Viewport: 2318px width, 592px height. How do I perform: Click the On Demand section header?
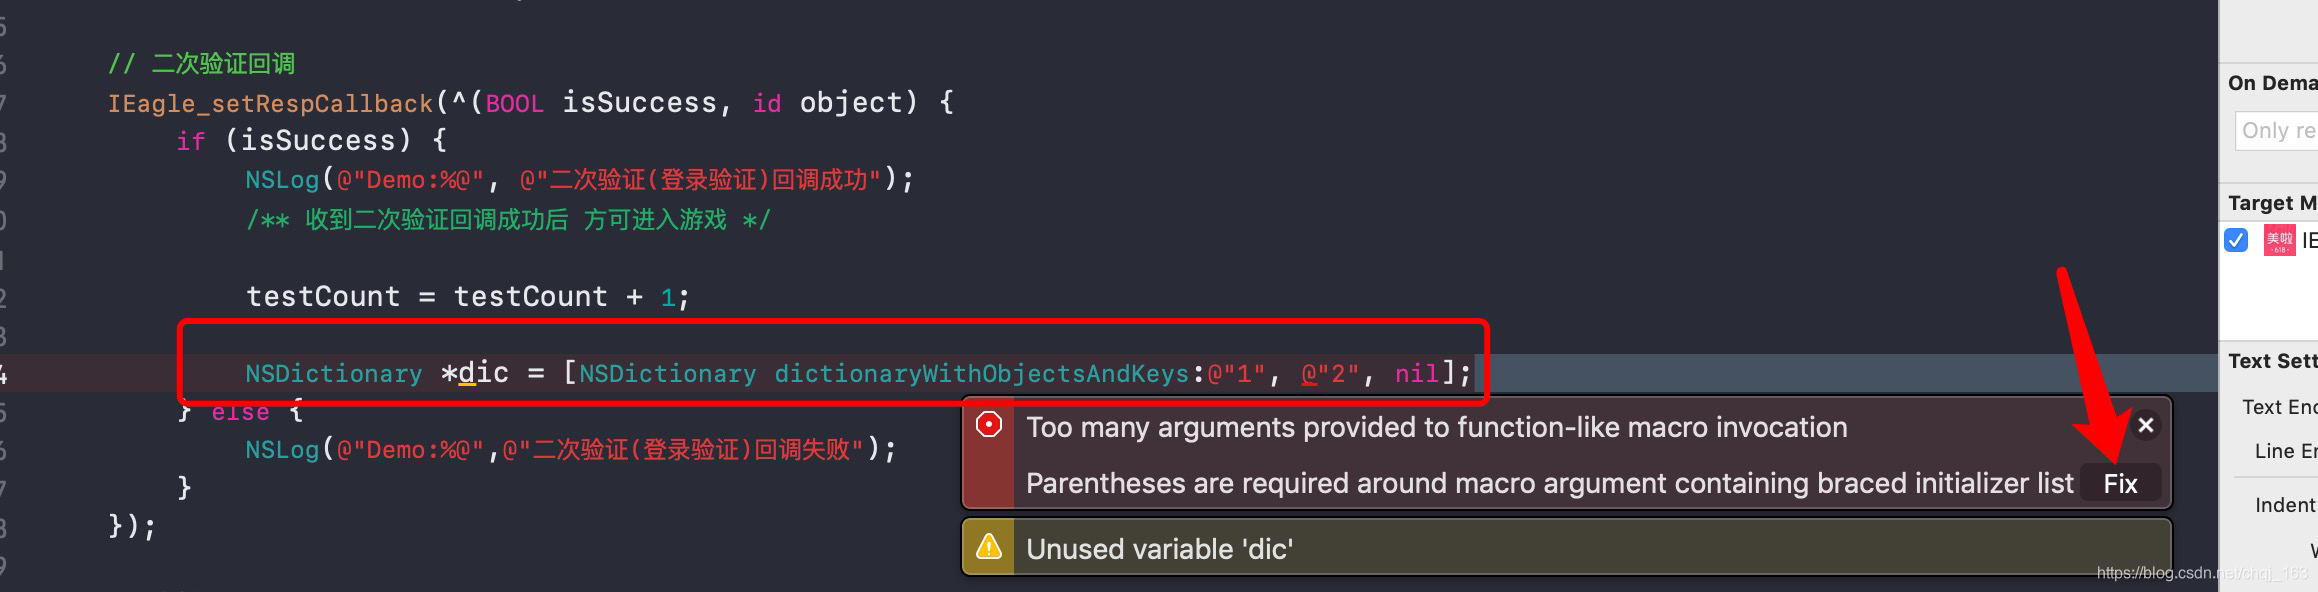[x=2271, y=83]
